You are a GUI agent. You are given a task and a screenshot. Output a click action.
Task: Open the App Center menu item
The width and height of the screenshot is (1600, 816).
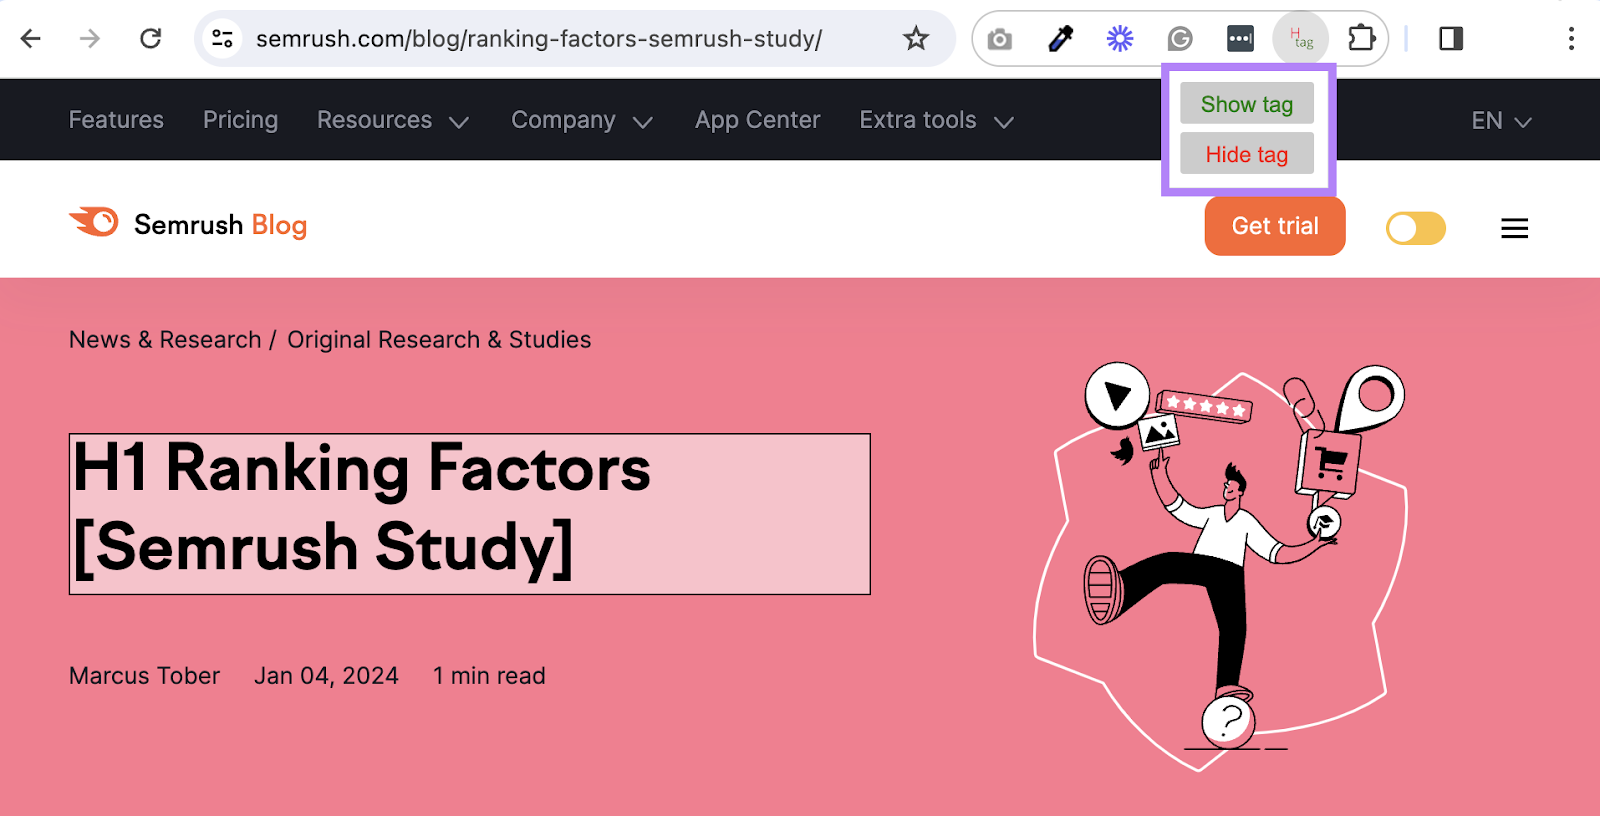tap(757, 121)
